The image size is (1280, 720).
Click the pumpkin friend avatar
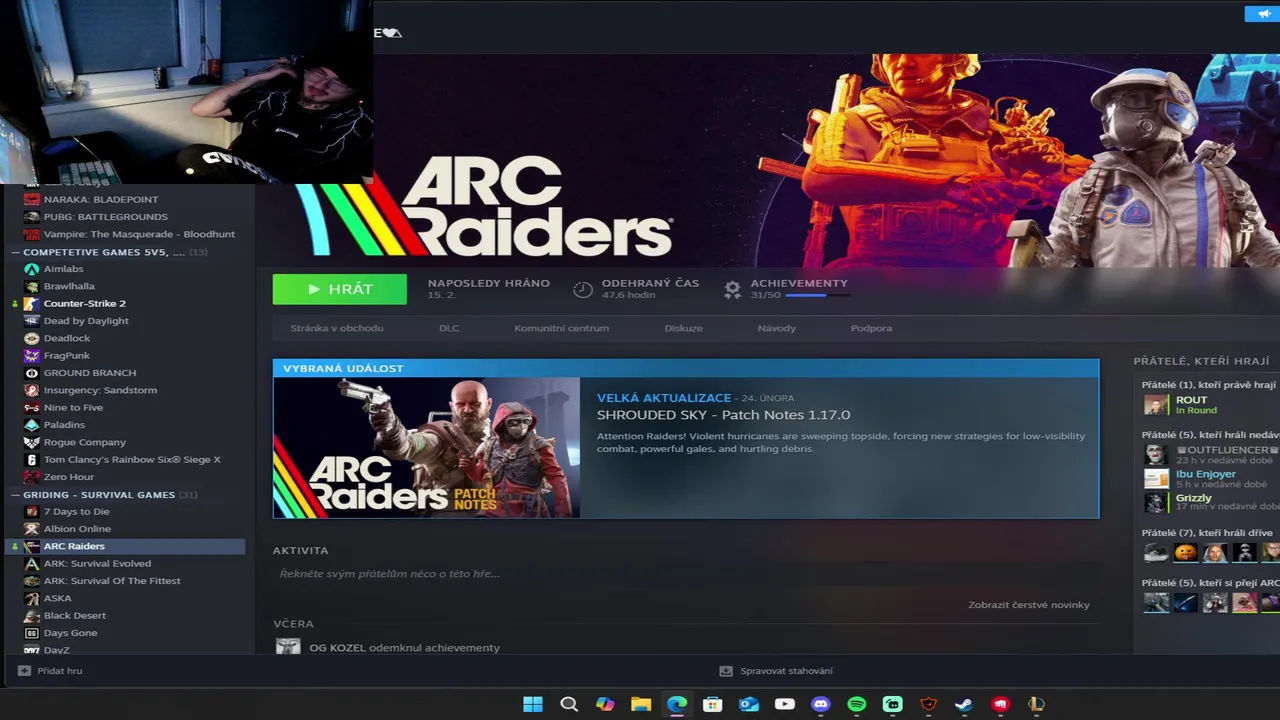pyautogui.click(x=1185, y=552)
